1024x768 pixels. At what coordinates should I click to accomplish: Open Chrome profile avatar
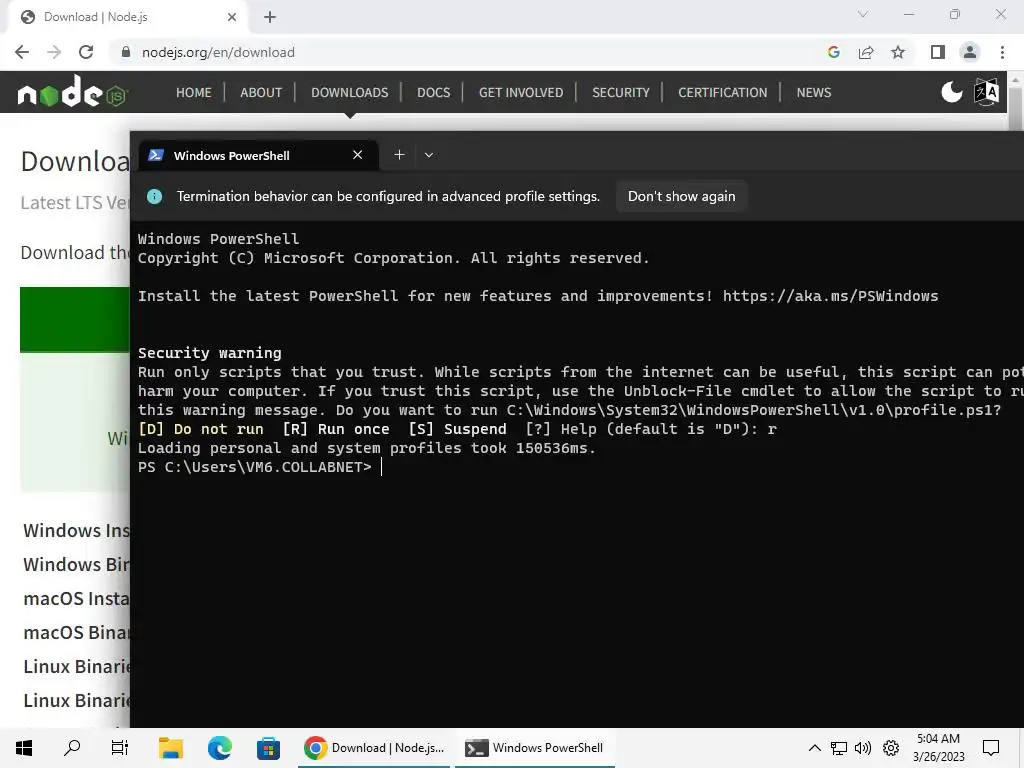[x=970, y=52]
